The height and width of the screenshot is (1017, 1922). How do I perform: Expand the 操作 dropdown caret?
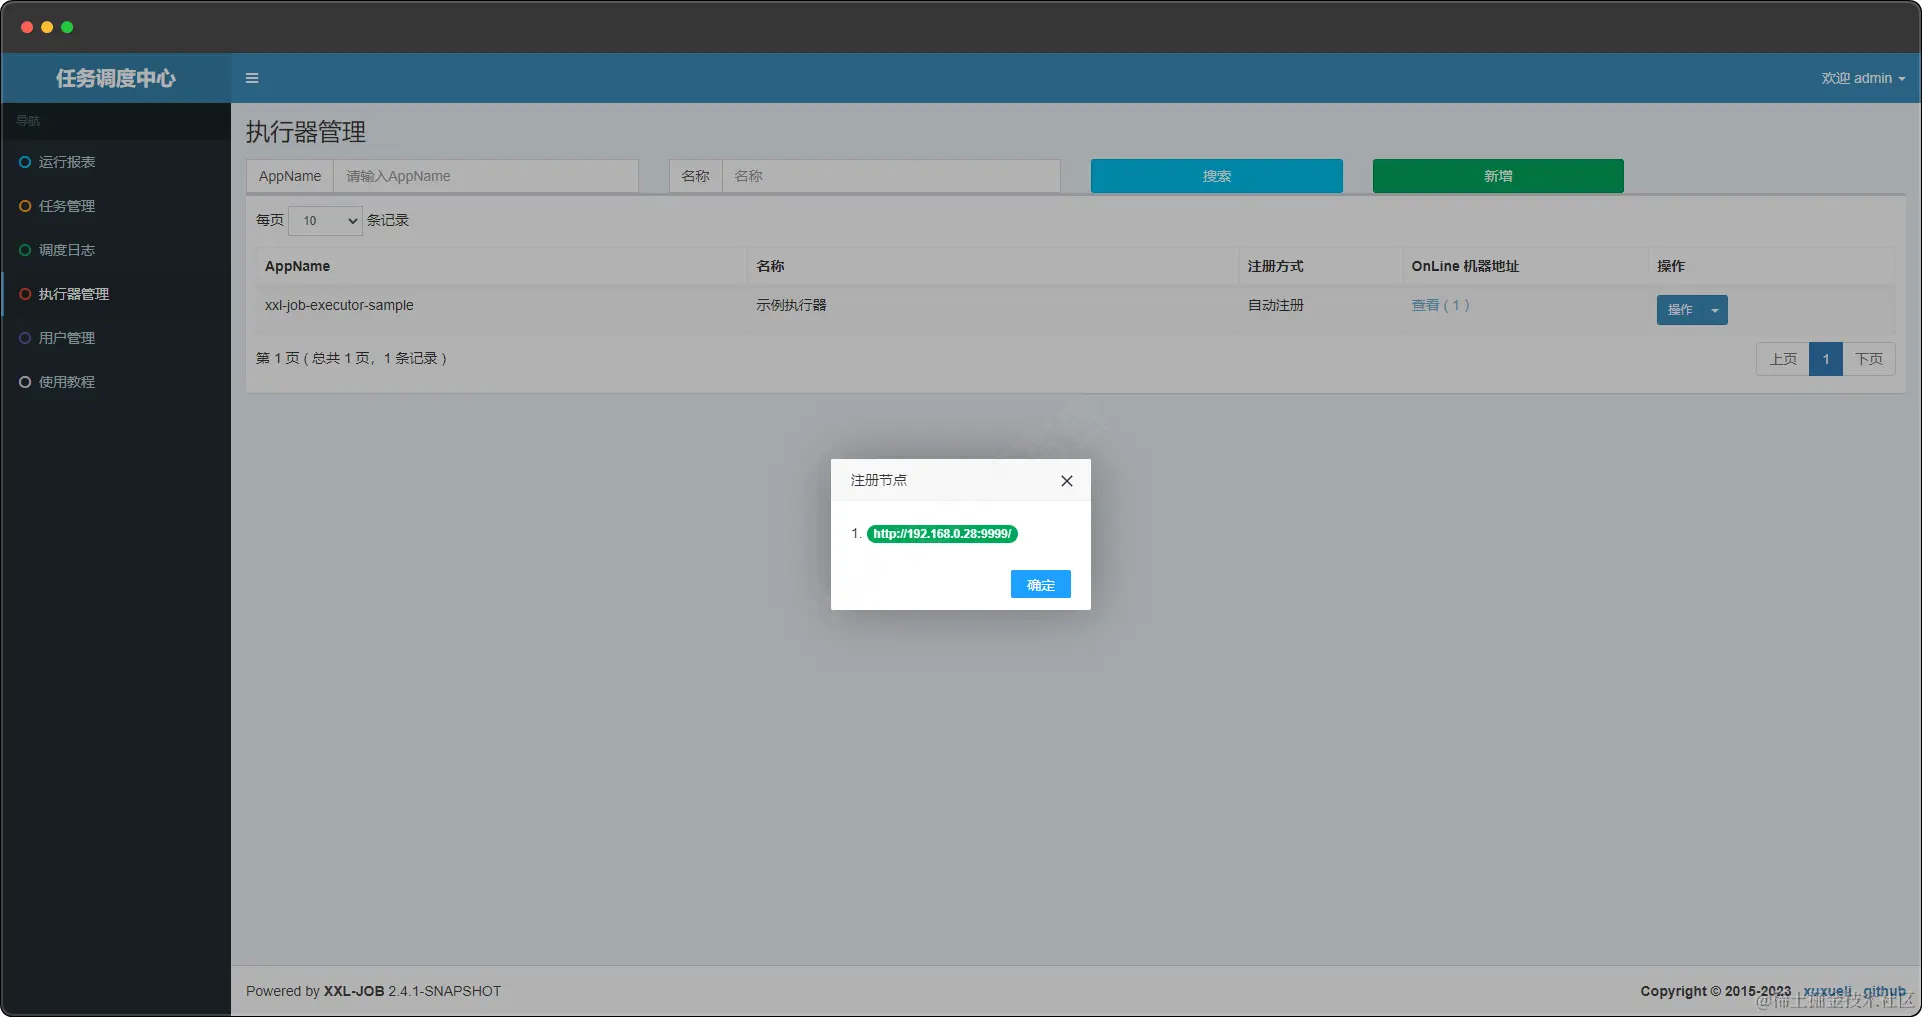click(x=1715, y=310)
